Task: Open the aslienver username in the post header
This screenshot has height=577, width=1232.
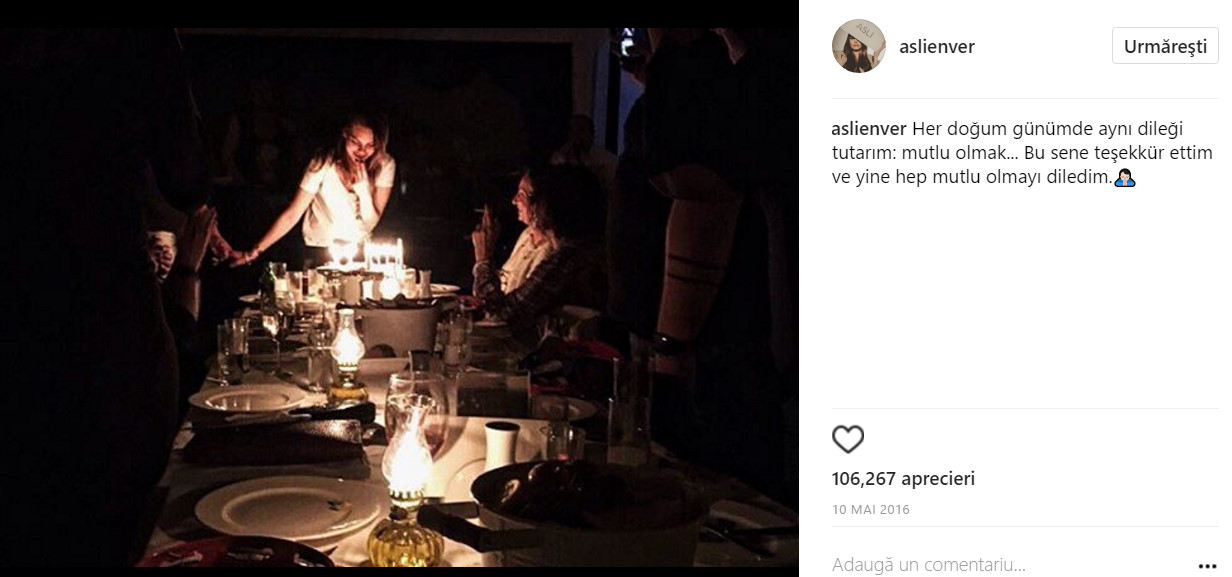Action: [938, 47]
